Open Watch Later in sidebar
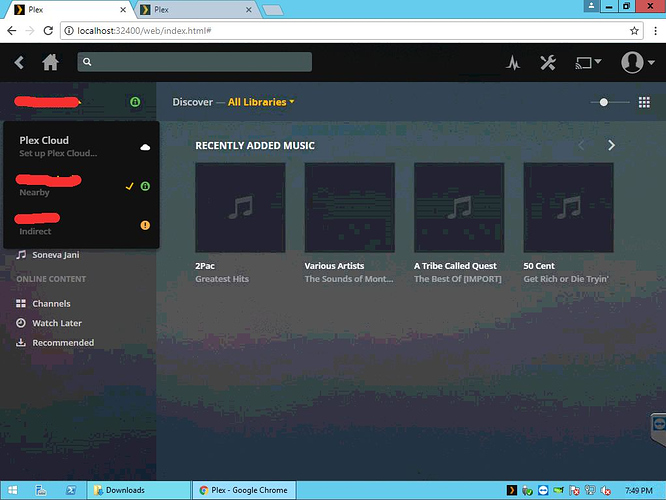This screenshot has height=500, width=666. (x=57, y=323)
